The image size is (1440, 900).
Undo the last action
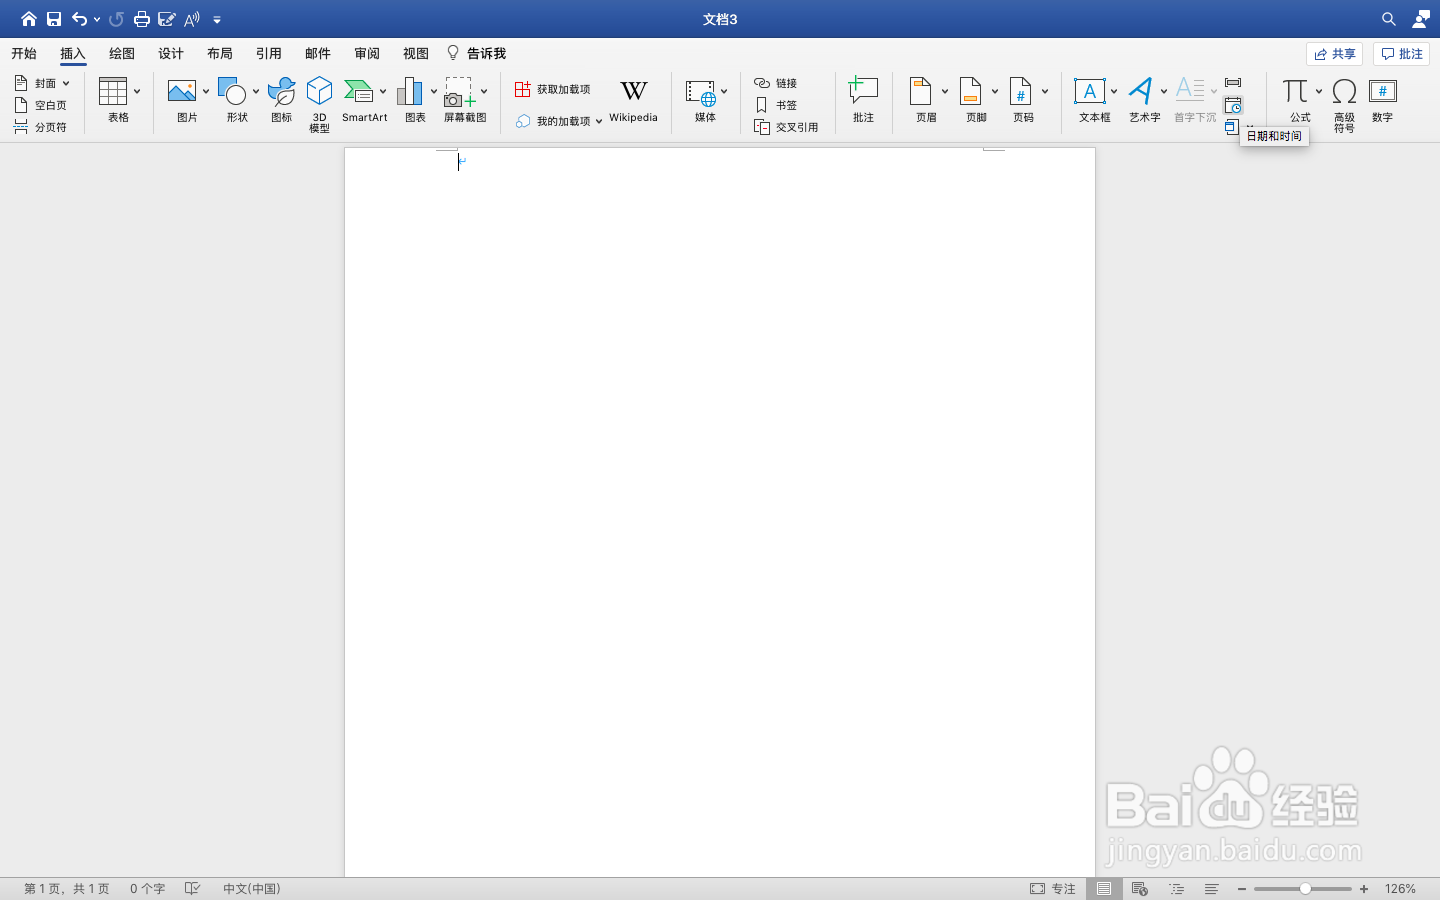click(x=79, y=19)
